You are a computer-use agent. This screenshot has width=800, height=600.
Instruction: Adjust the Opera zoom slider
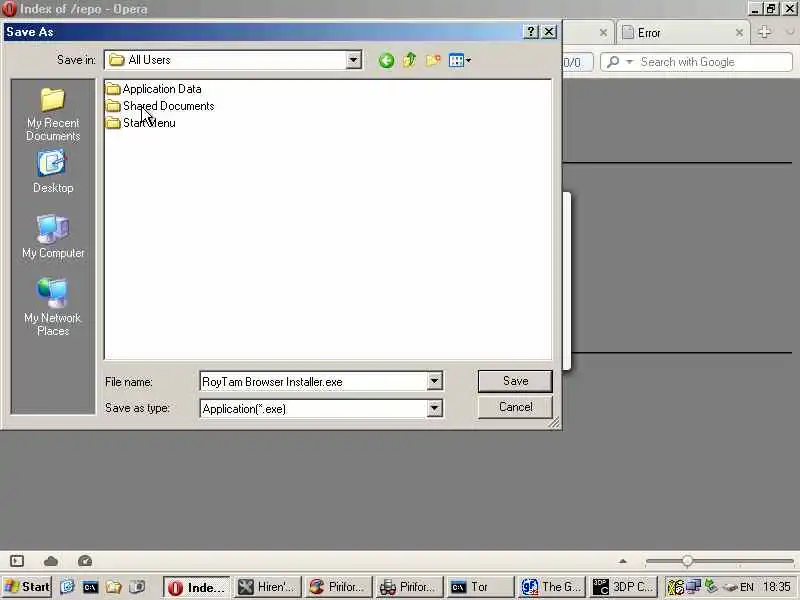click(687, 561)
